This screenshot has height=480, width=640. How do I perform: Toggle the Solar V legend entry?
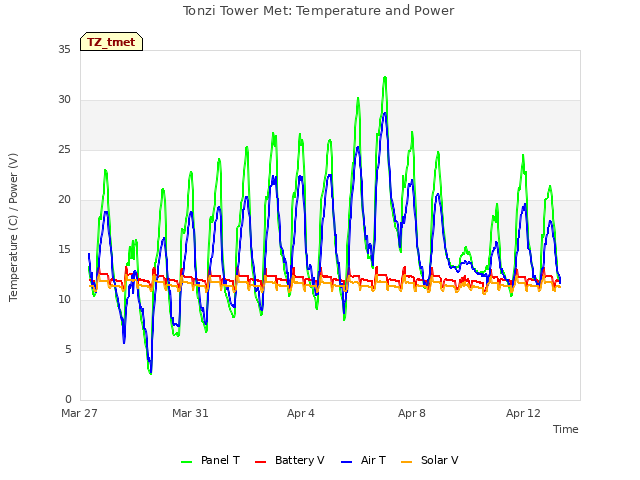pos(429,460)
